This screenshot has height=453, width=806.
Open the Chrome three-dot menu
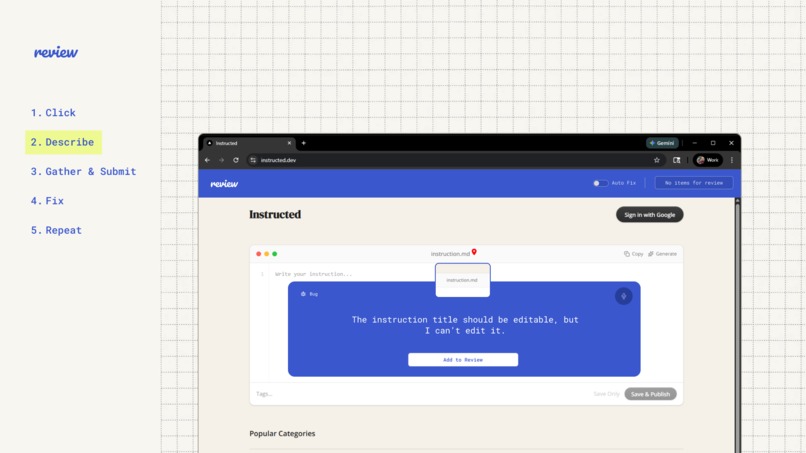point(732,160)
